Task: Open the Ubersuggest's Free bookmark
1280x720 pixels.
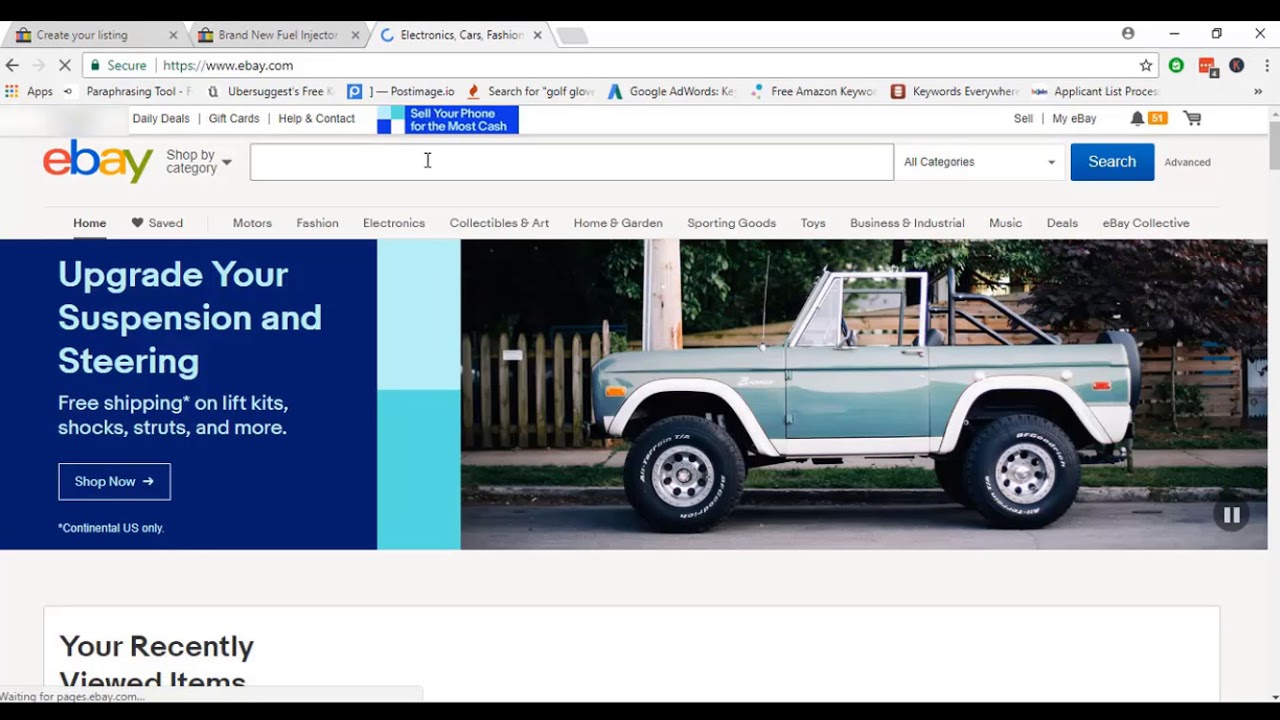Action: pos(271,91)
